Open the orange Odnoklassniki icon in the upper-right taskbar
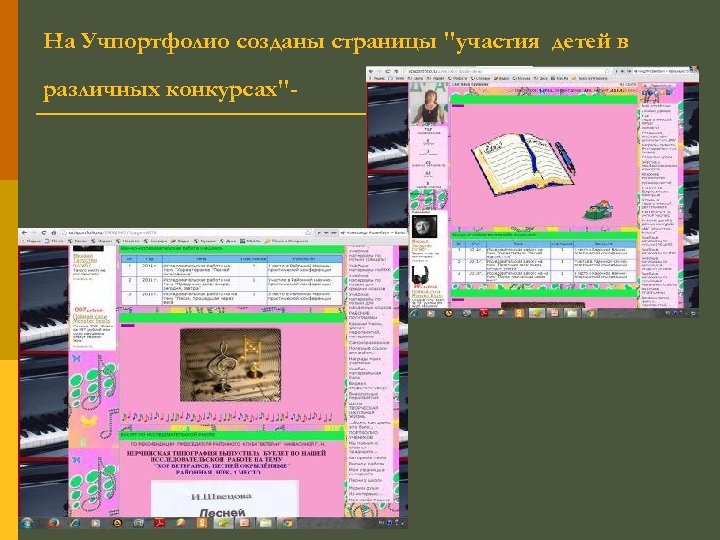720x540 pixels. (519, 313)
